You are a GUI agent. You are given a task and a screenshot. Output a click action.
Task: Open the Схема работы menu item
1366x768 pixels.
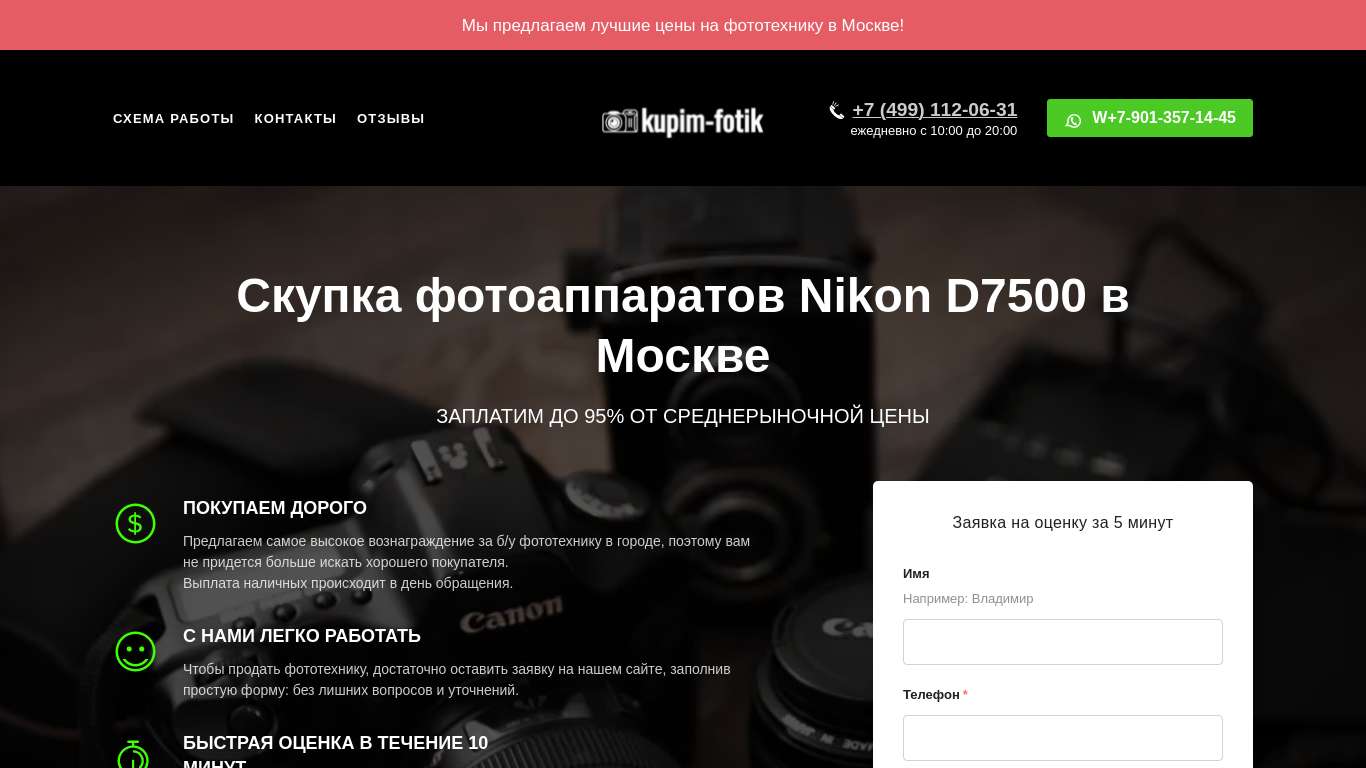173,118
